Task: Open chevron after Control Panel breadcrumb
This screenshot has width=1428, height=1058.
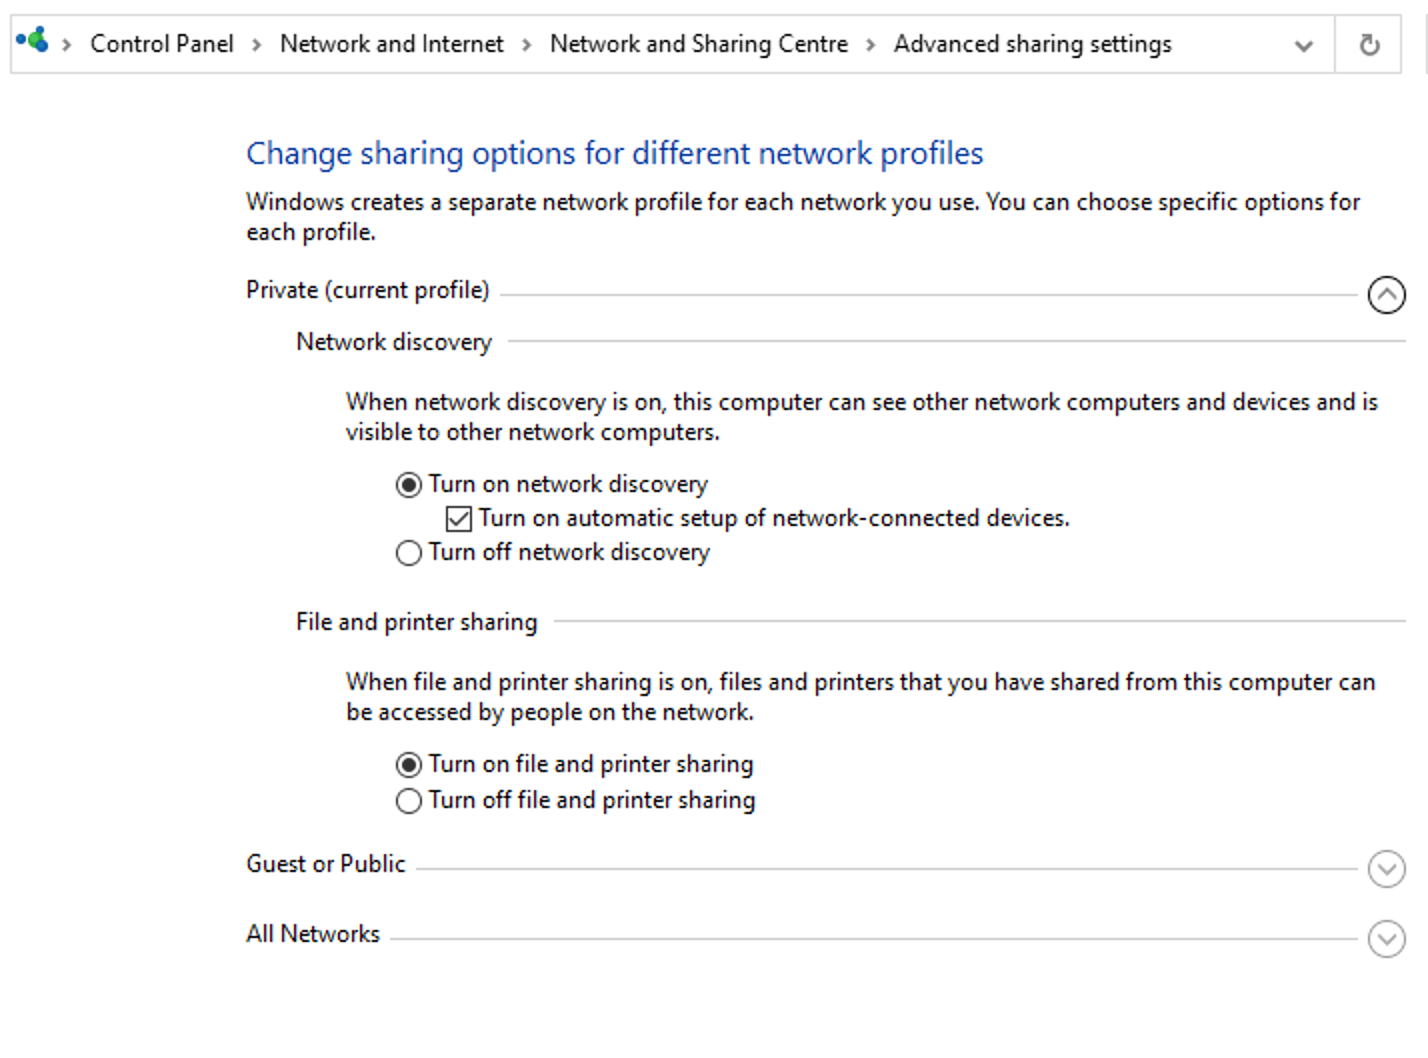Action: tap(257, 45)
